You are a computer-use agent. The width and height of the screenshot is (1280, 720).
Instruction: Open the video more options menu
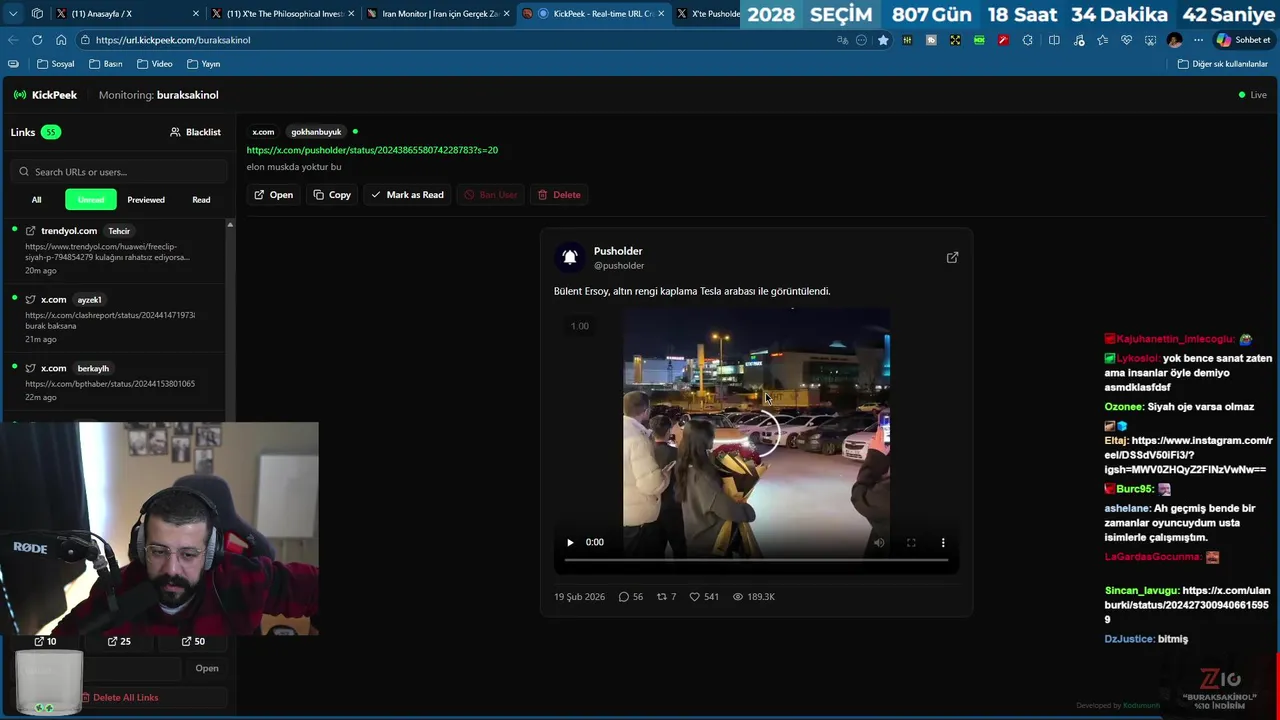click(943, 542)
